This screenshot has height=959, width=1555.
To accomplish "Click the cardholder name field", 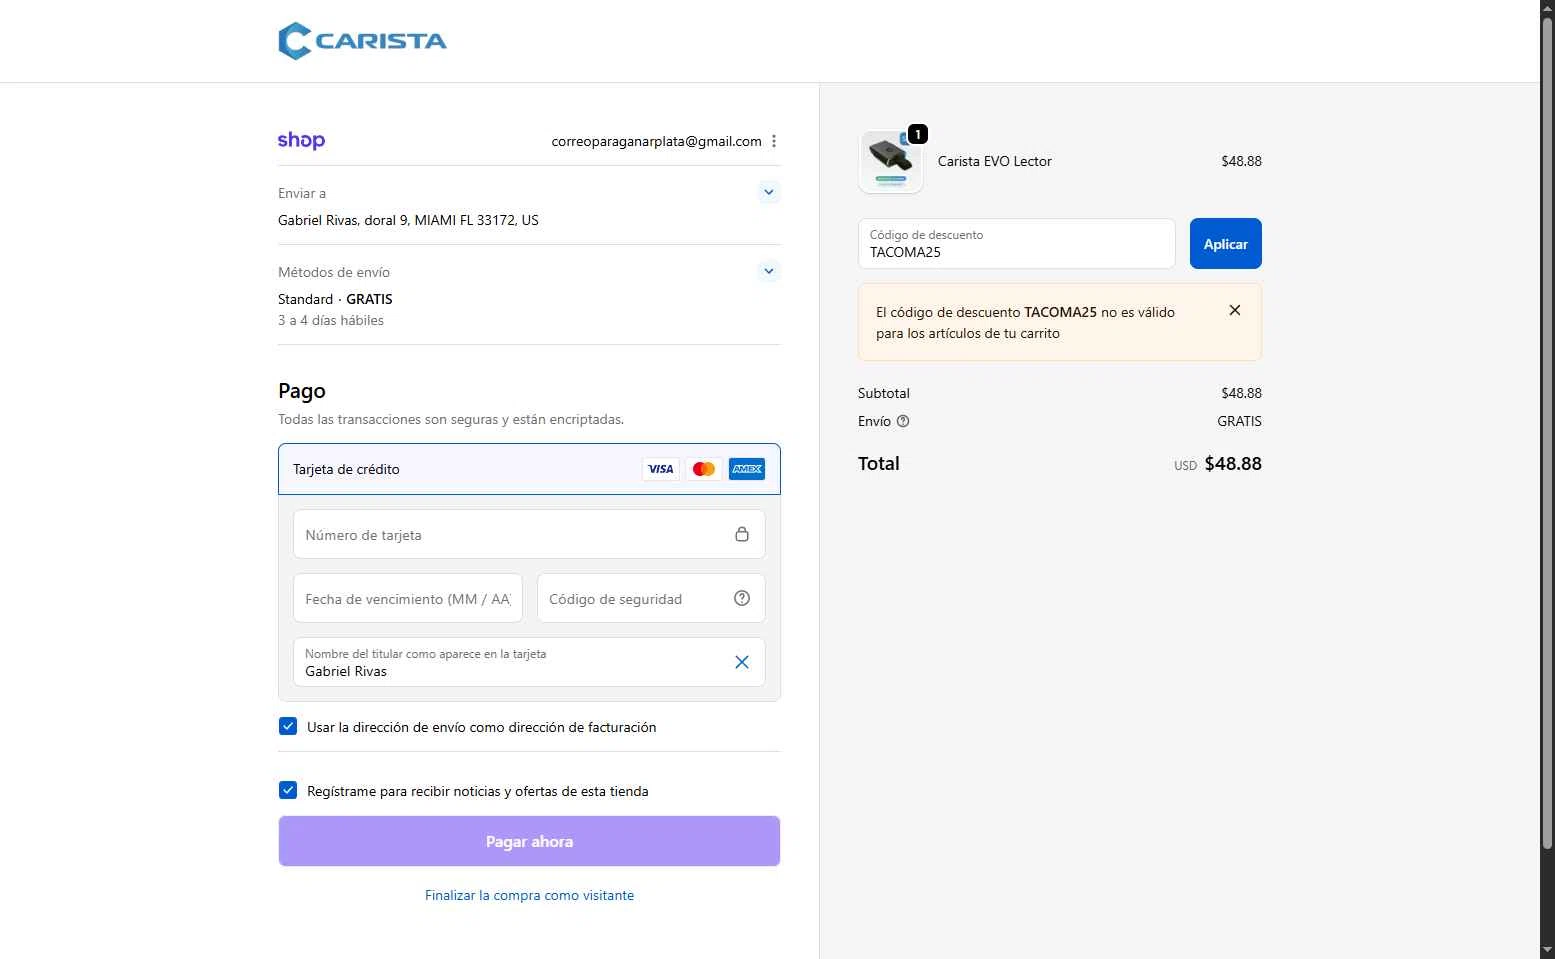I will 529,662.
